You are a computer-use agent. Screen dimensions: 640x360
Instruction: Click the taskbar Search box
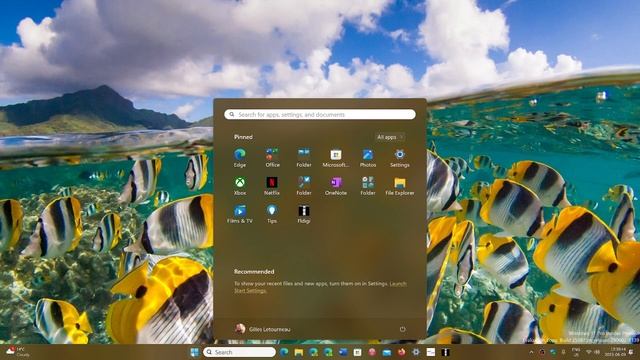[239, 352]
